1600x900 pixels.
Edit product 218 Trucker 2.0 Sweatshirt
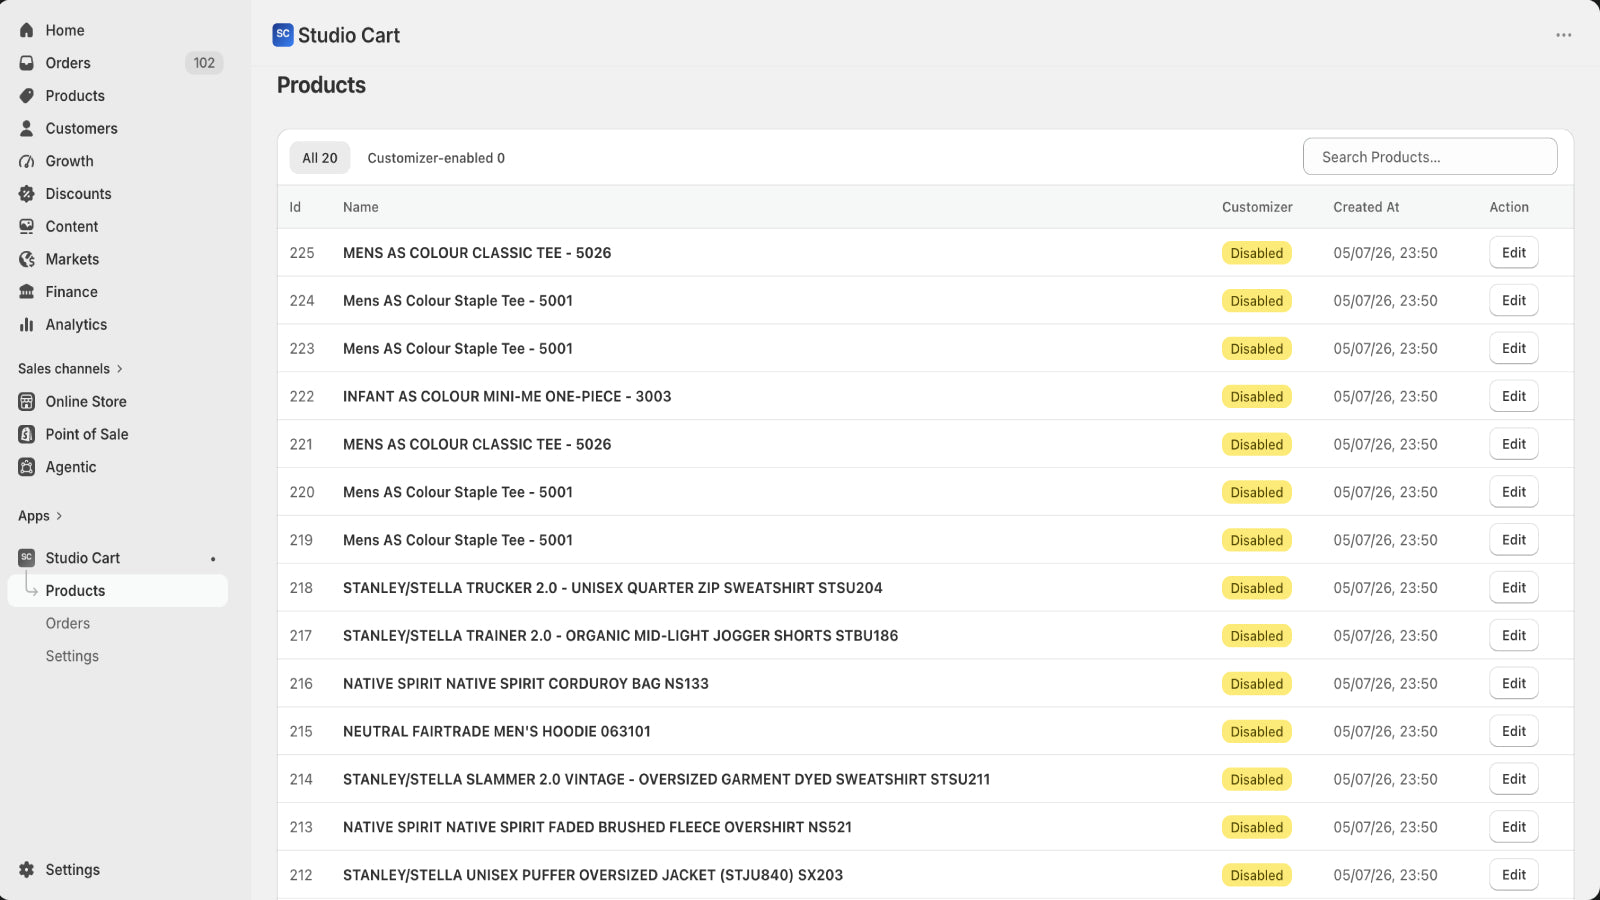(x=1514, y=588)
